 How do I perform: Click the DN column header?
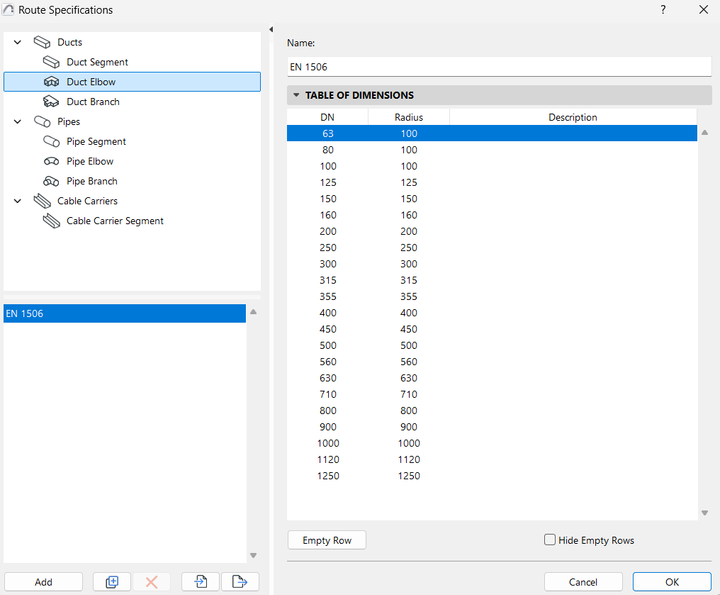click(x=327, y=117)
